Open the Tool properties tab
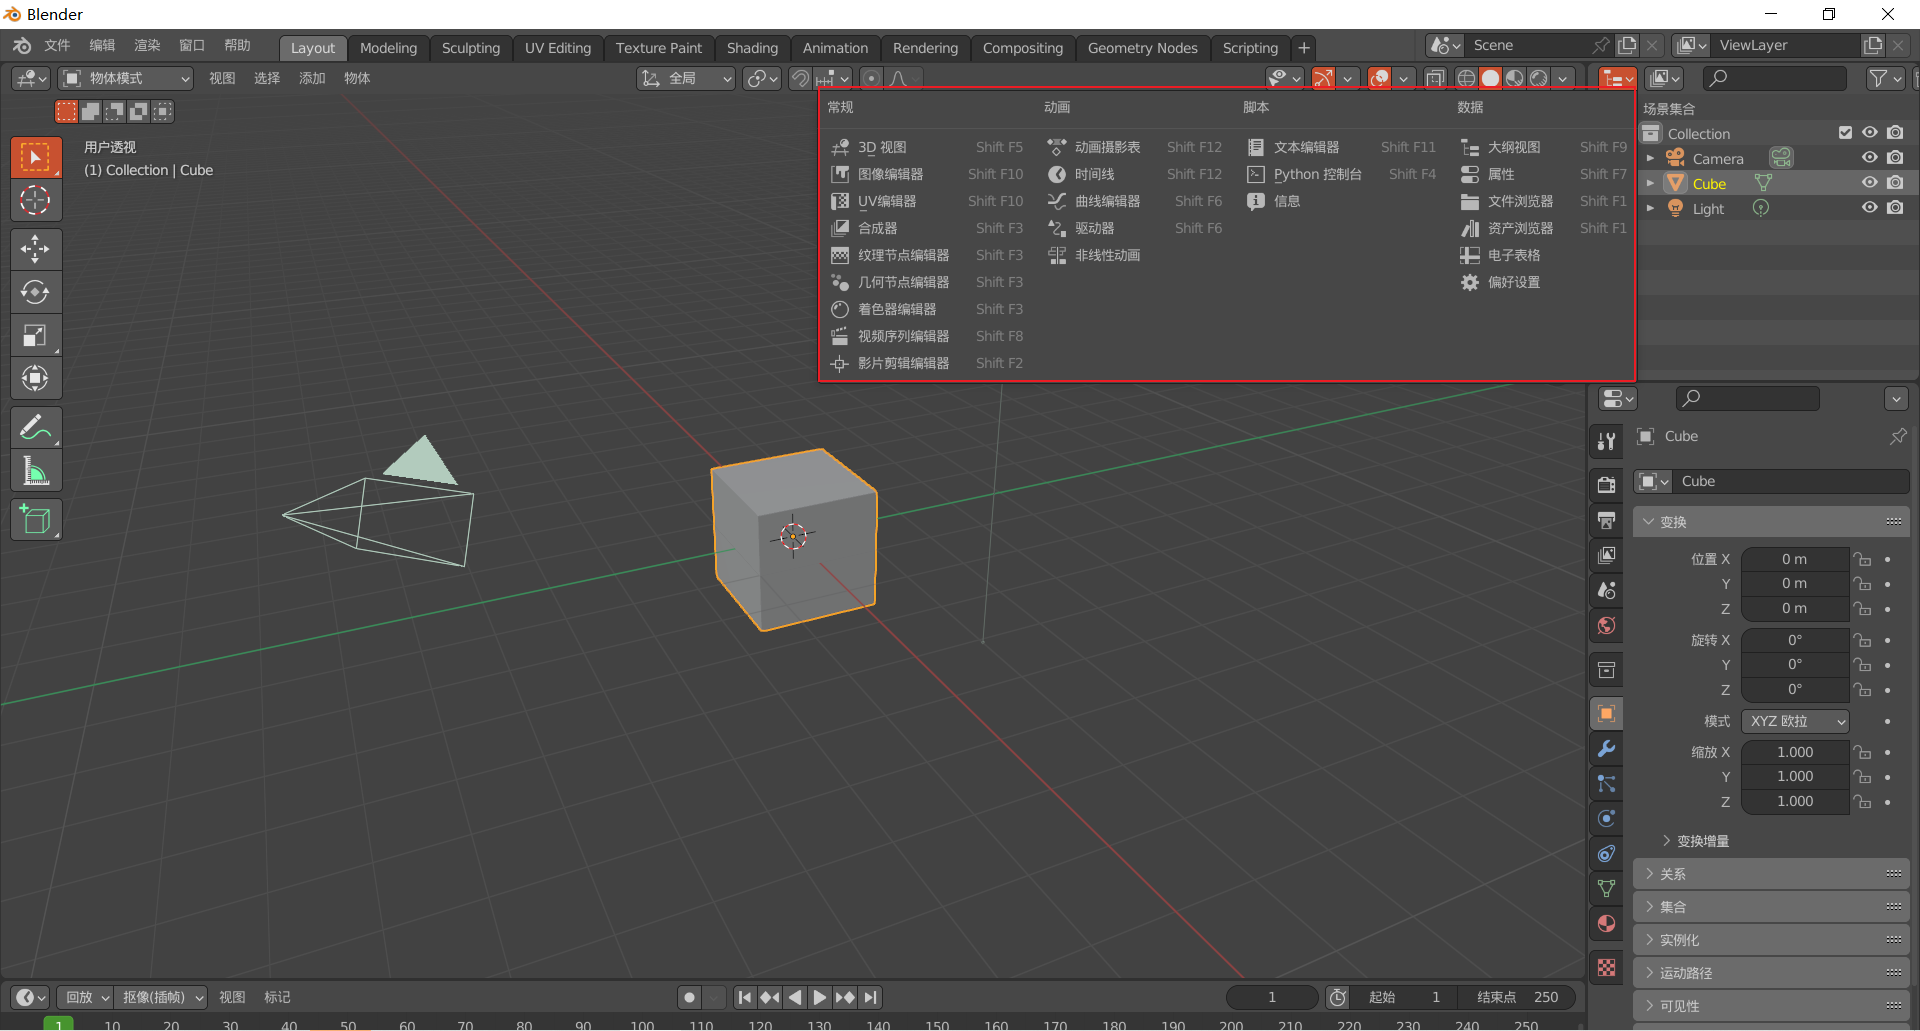Viewport: 1920px width, 1031px height. click(1606, 441)
